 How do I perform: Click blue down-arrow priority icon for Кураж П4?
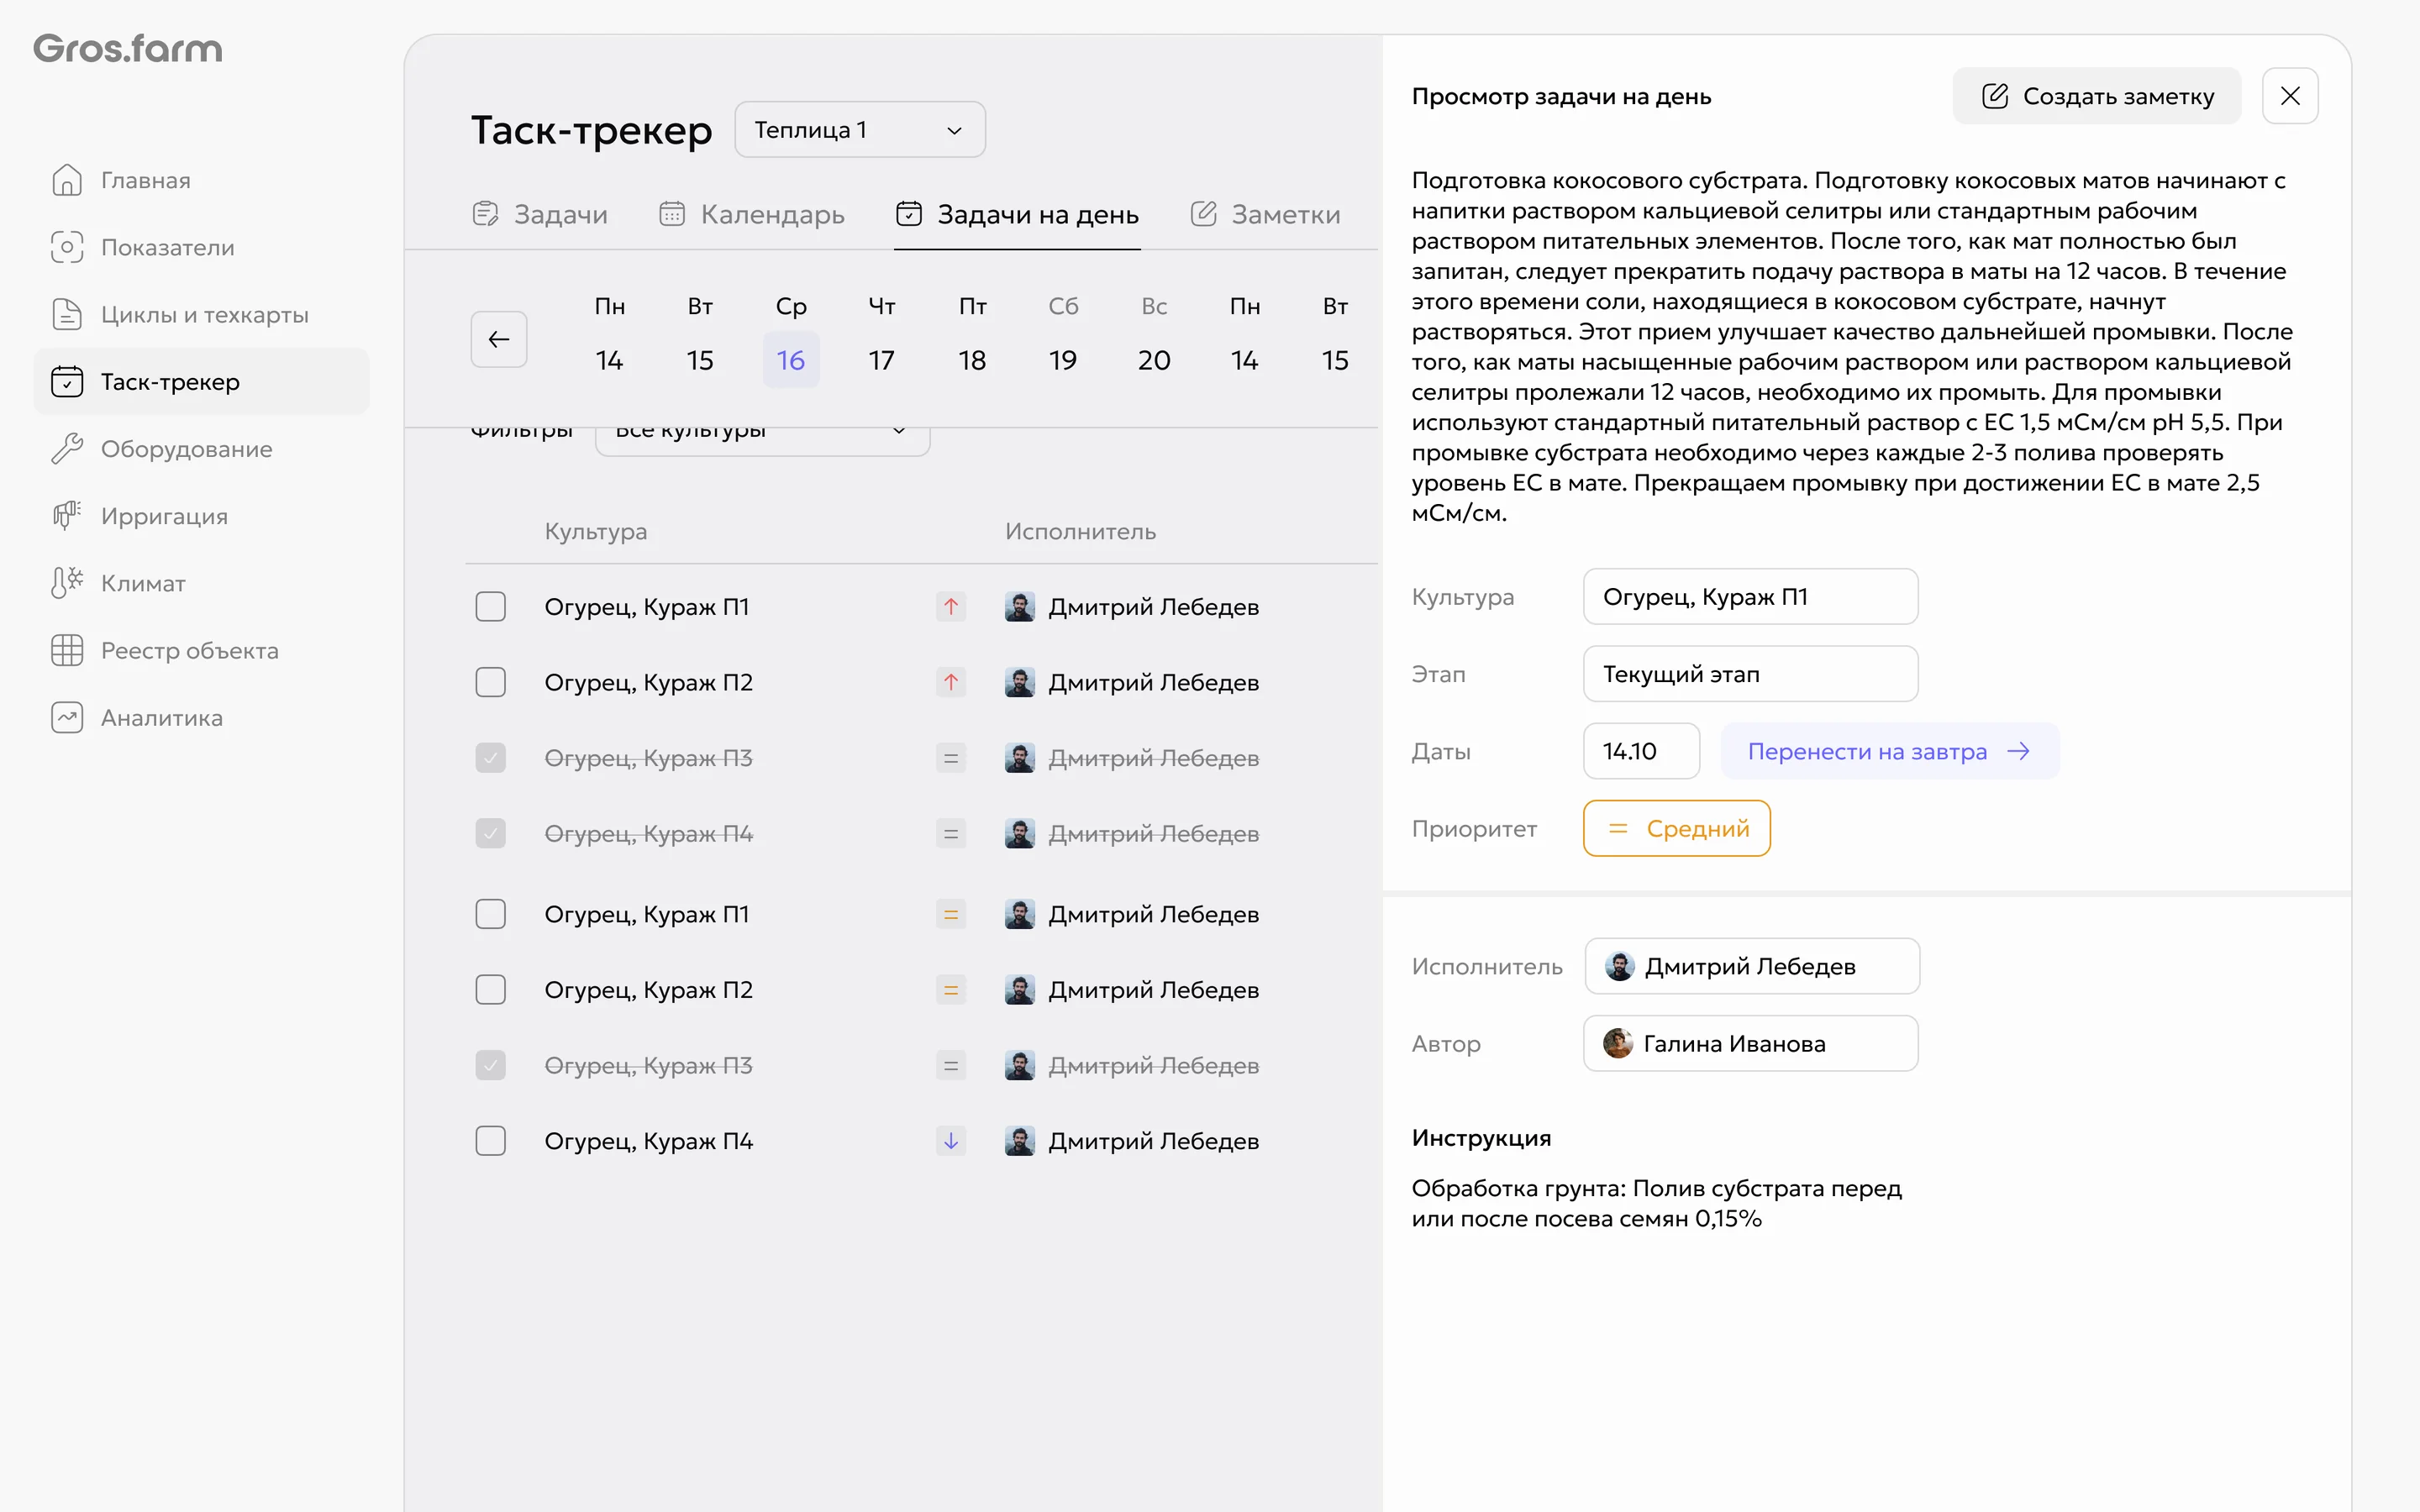click(951, 1141)
